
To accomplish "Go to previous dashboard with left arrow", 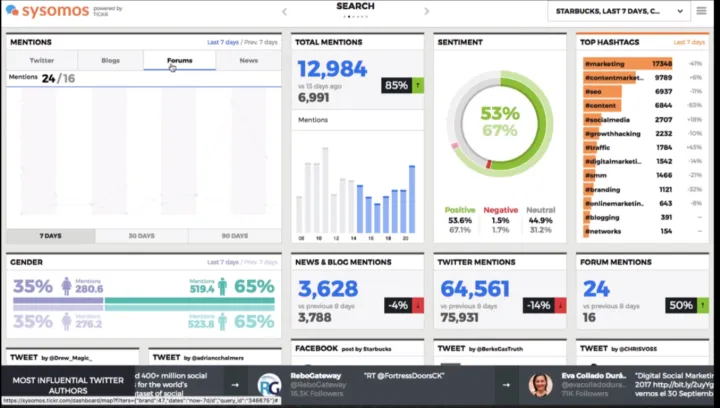I will coord(283,12).
